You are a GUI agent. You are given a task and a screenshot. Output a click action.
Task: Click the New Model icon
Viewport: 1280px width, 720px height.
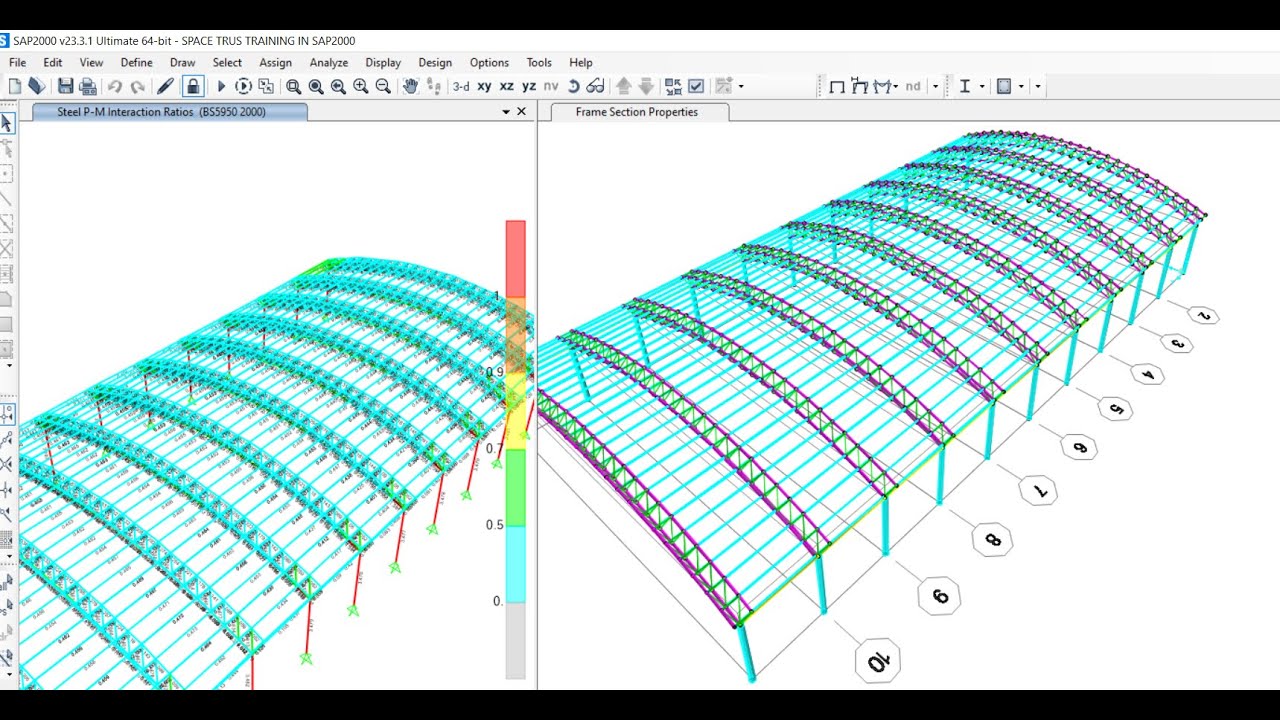pos(15,86)
